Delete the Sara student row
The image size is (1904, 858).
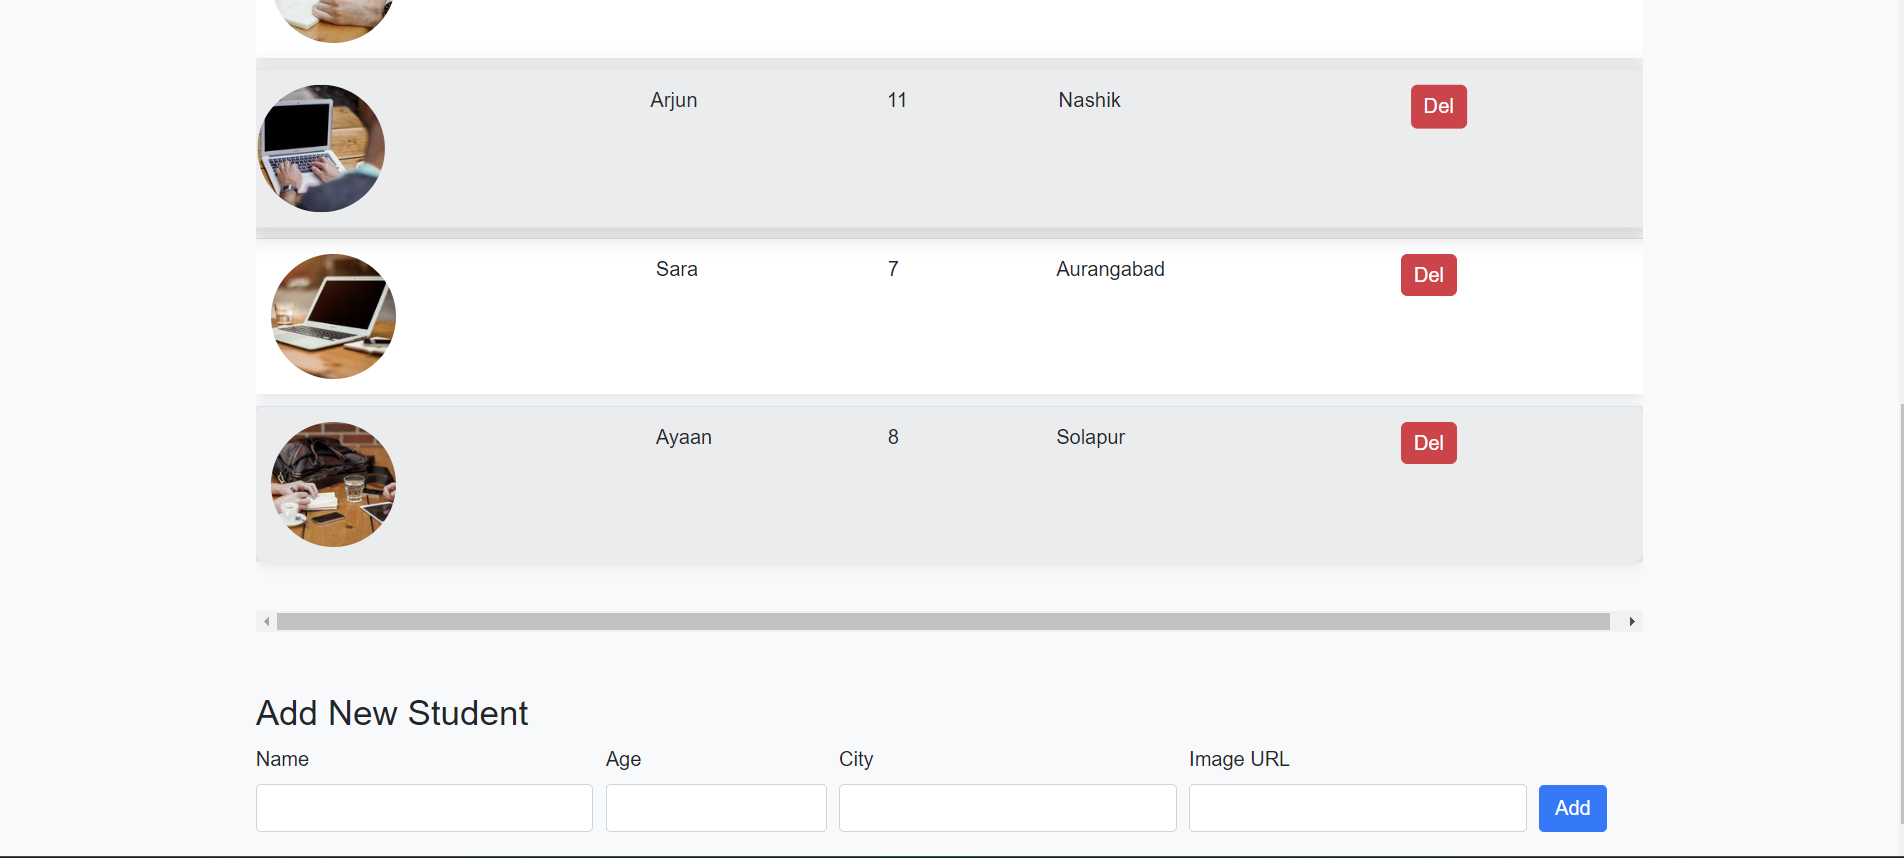pyautogui.click(x=1428, y=275)
